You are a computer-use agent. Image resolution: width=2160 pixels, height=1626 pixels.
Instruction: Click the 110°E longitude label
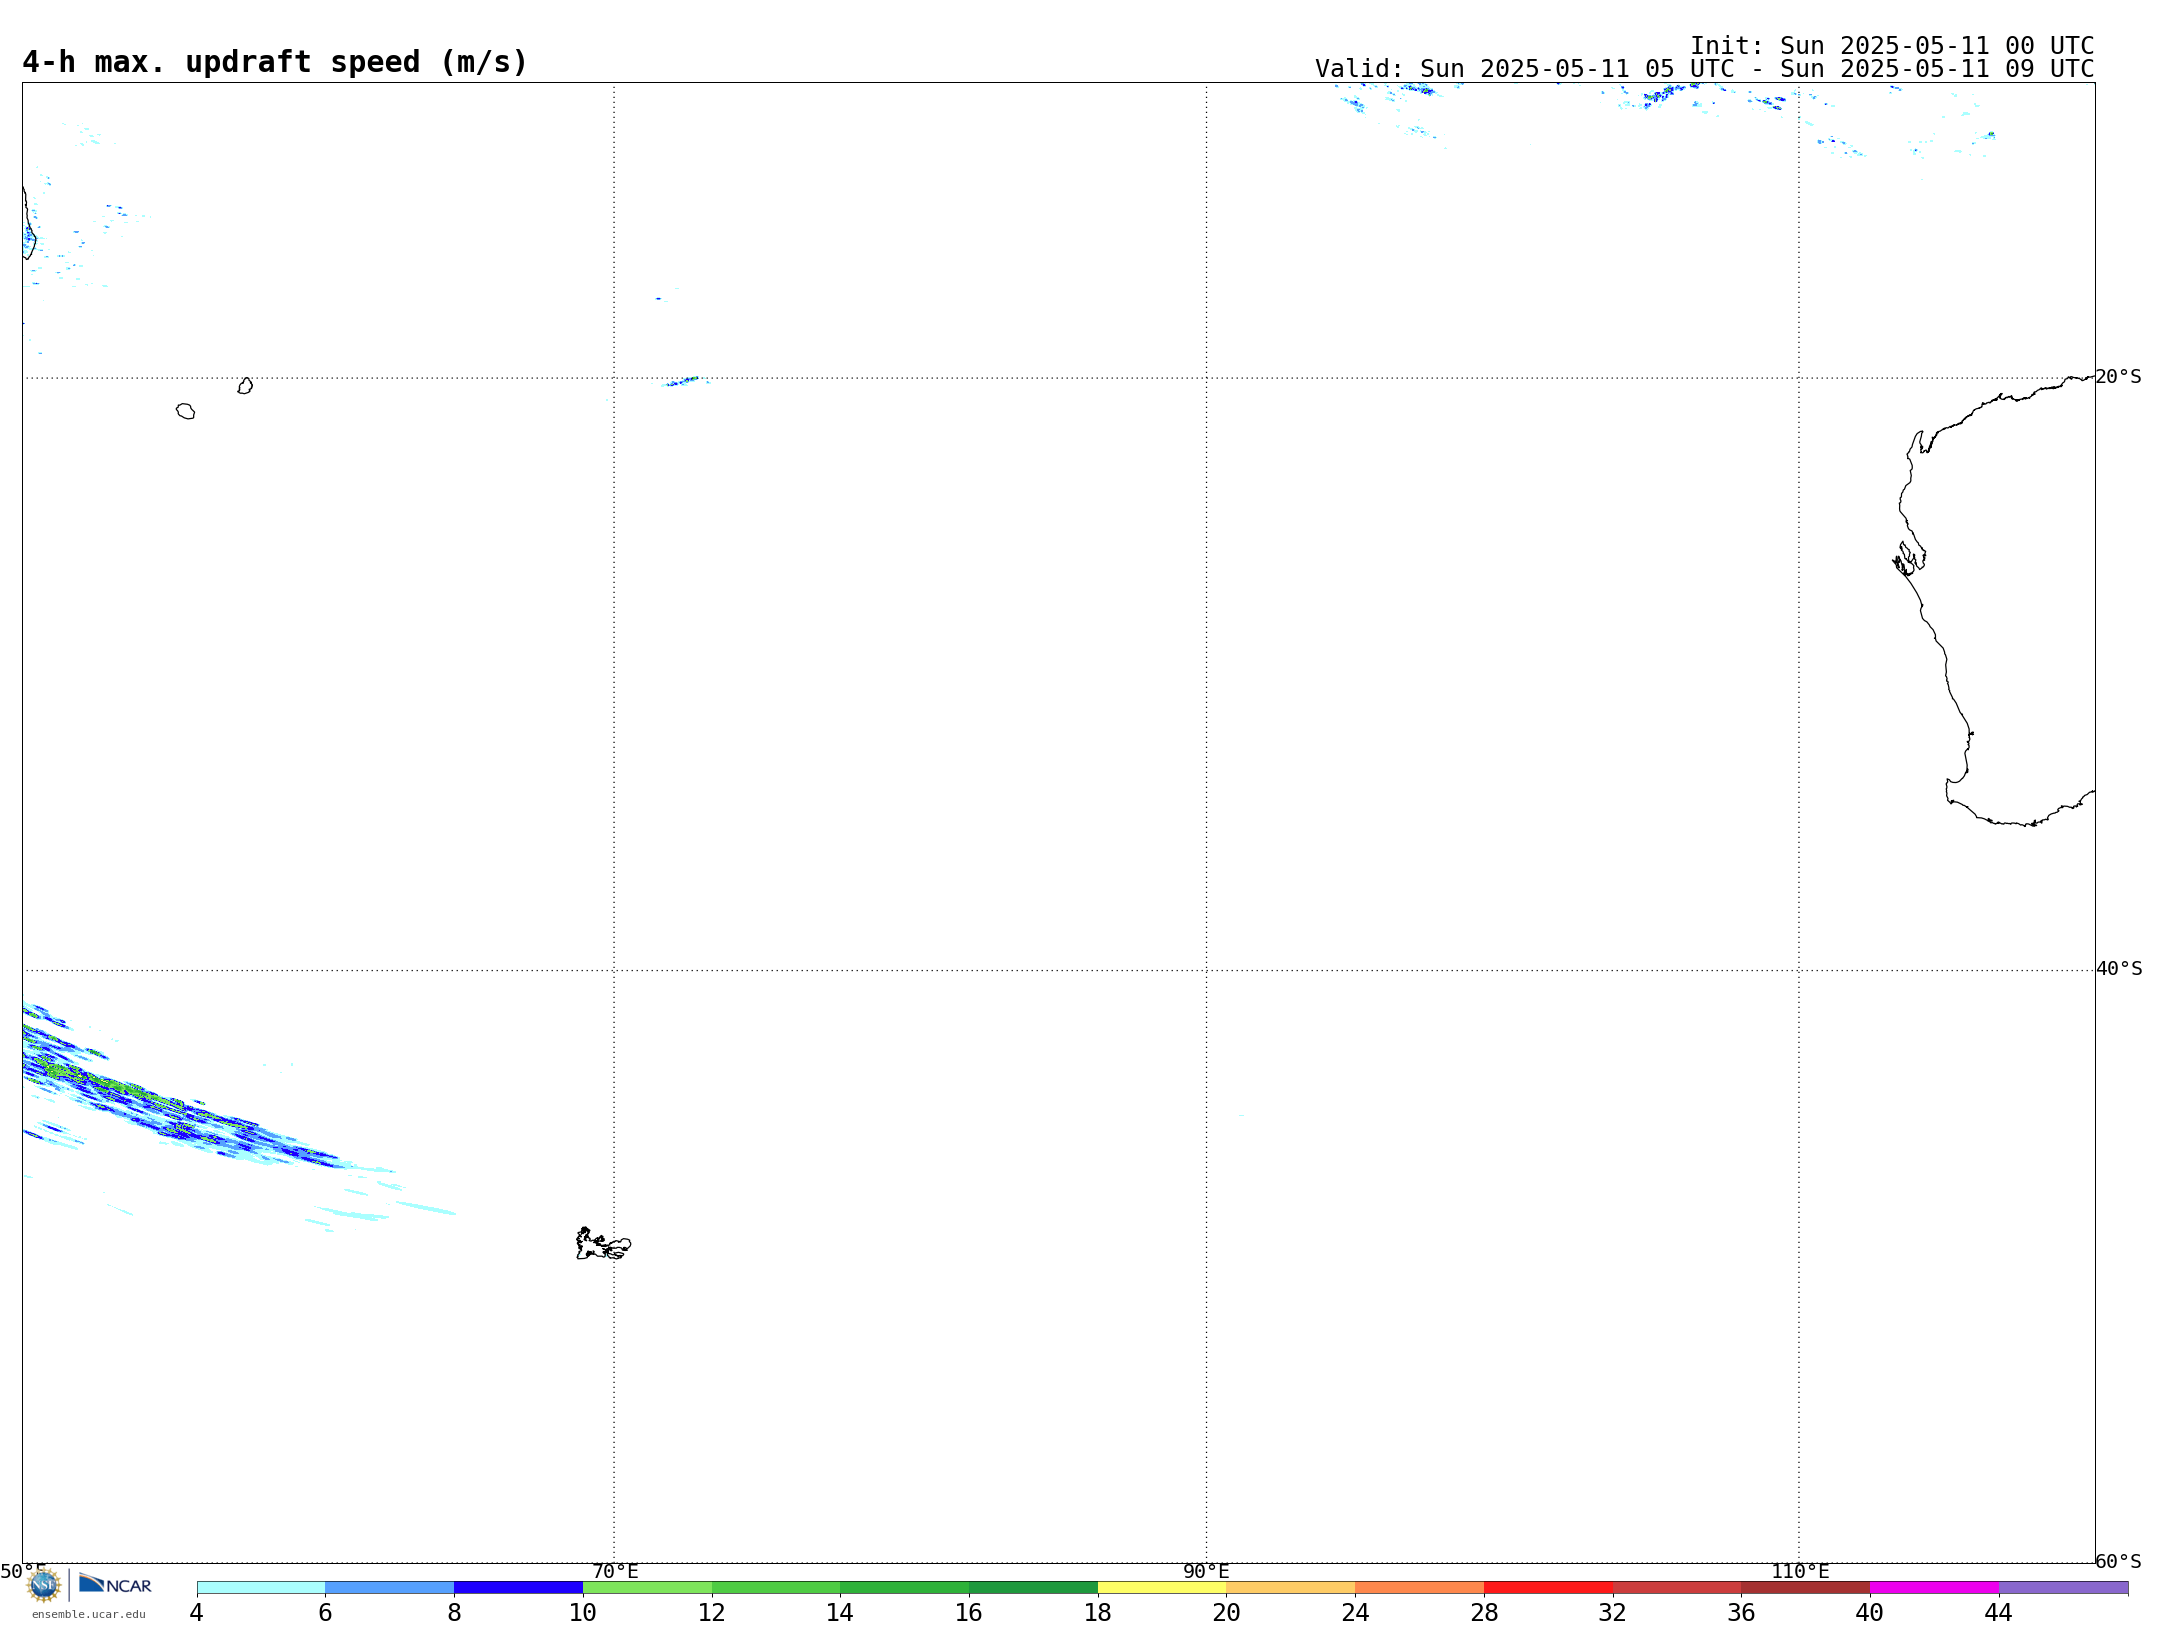(1800, 1572)
